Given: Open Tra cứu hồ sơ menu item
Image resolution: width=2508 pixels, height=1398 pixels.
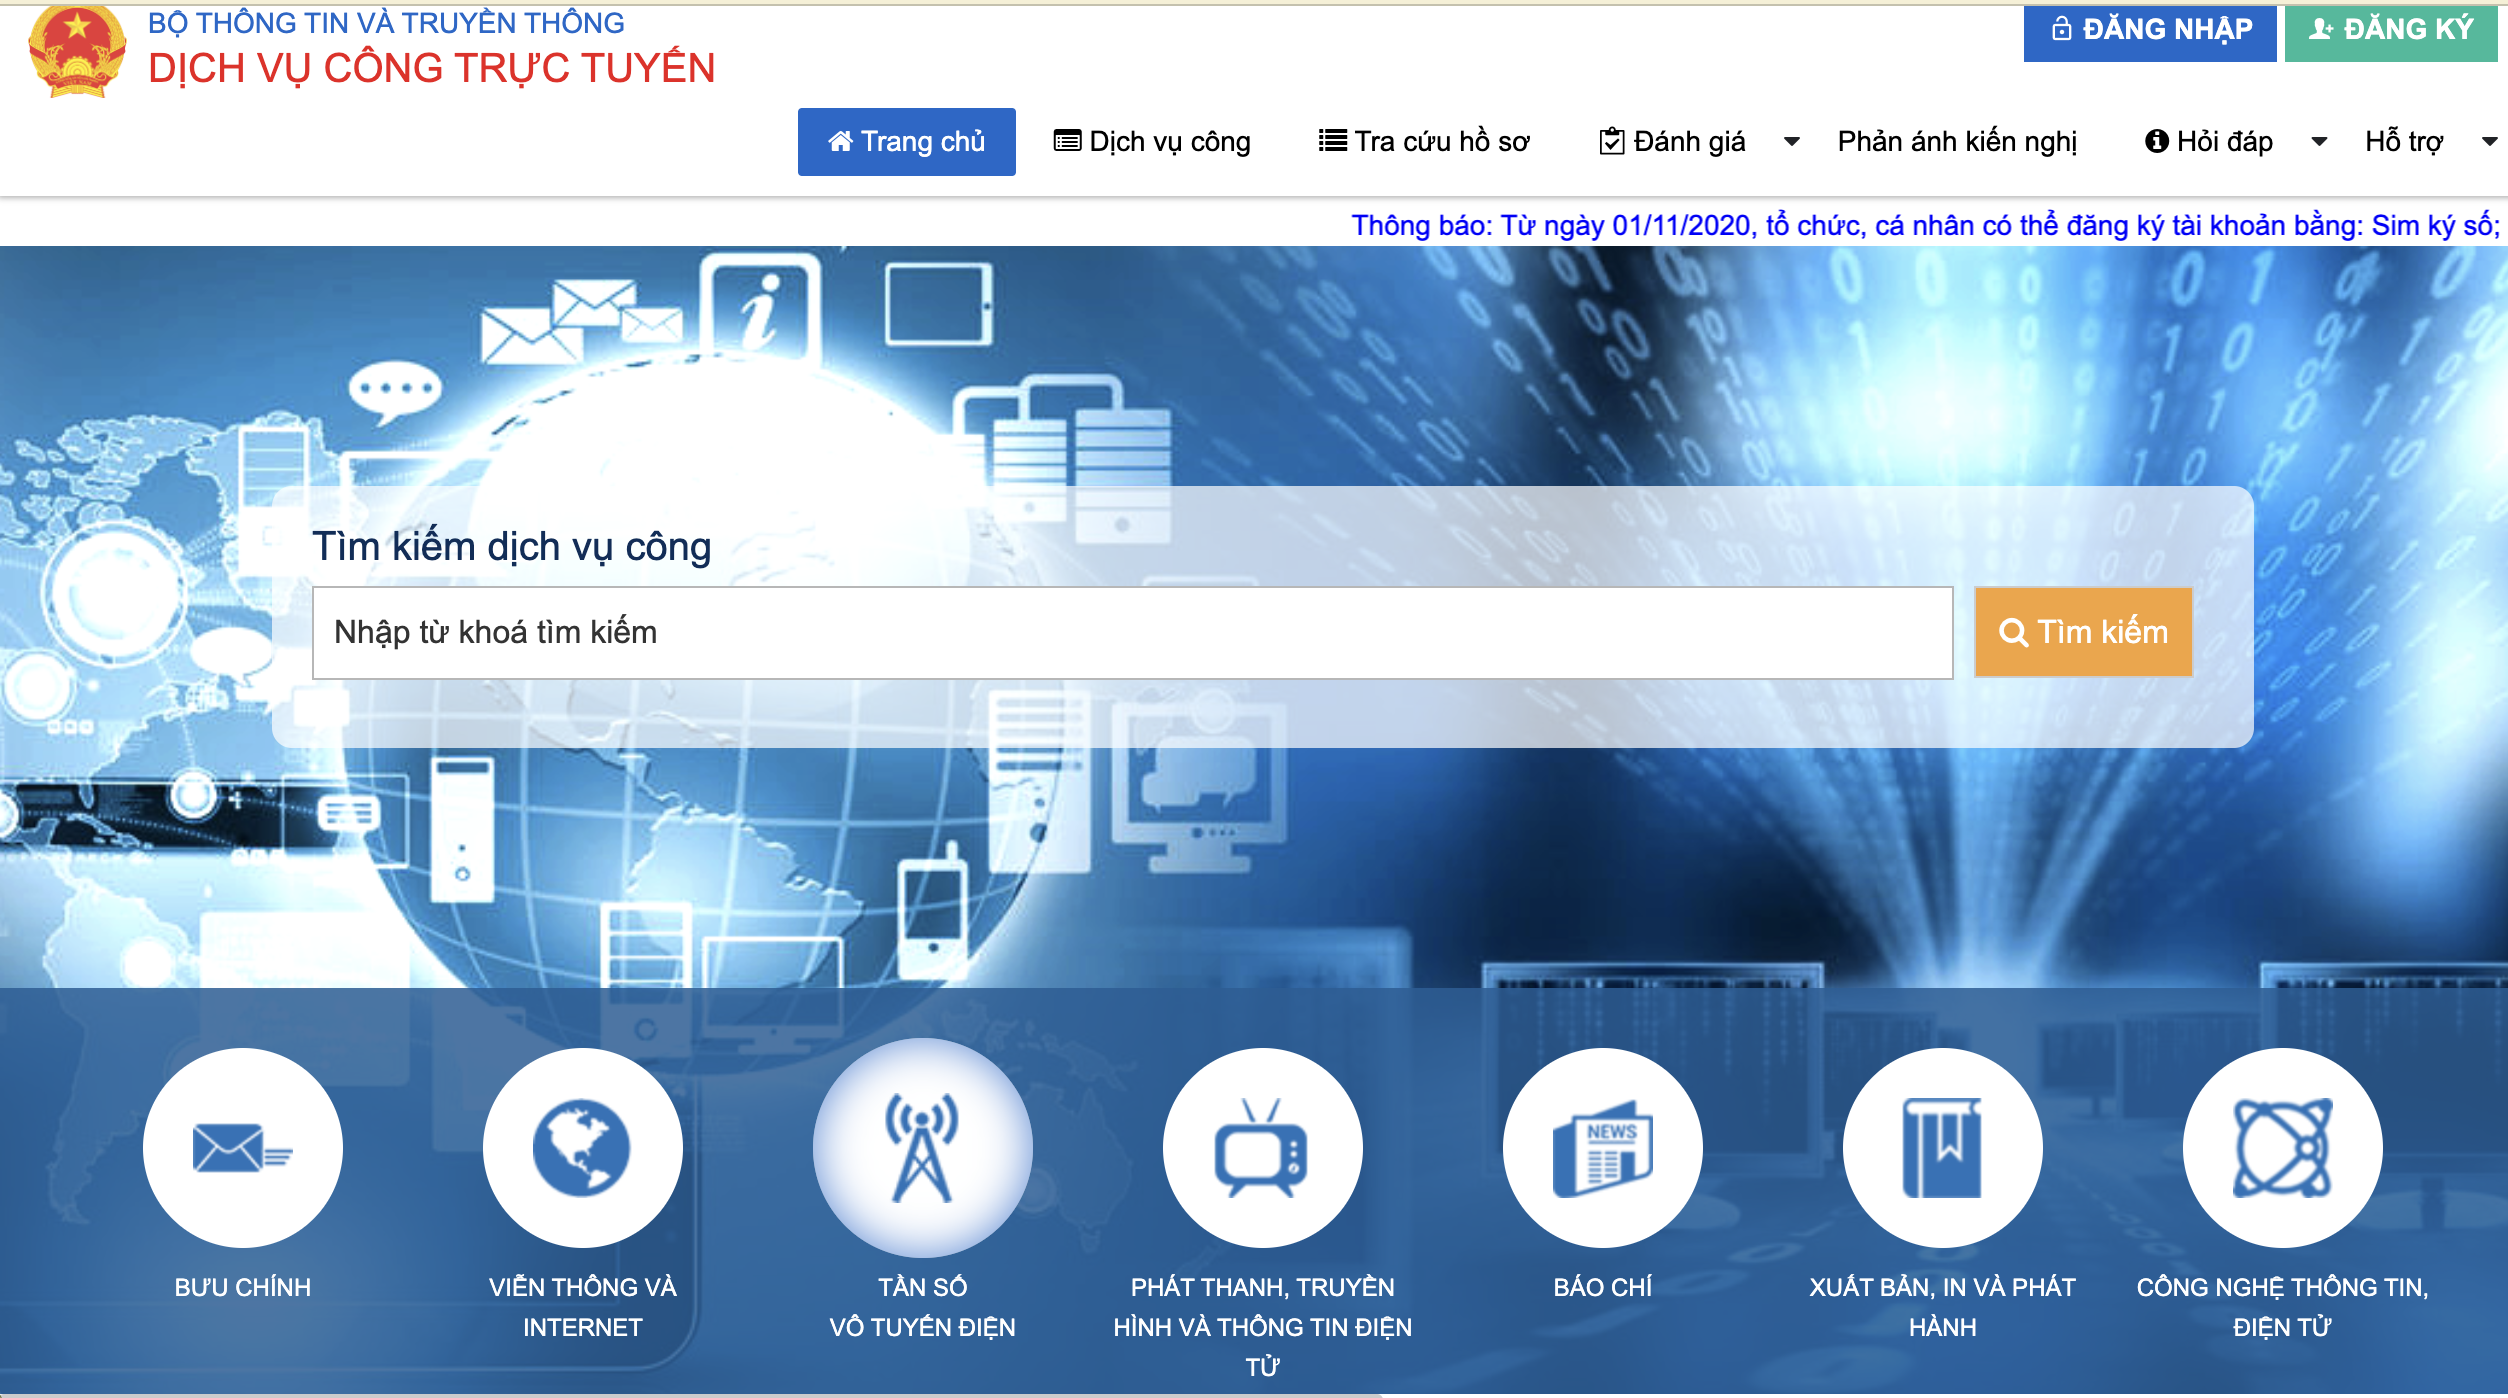Looking at the screenshot, I should point(1424,142).
